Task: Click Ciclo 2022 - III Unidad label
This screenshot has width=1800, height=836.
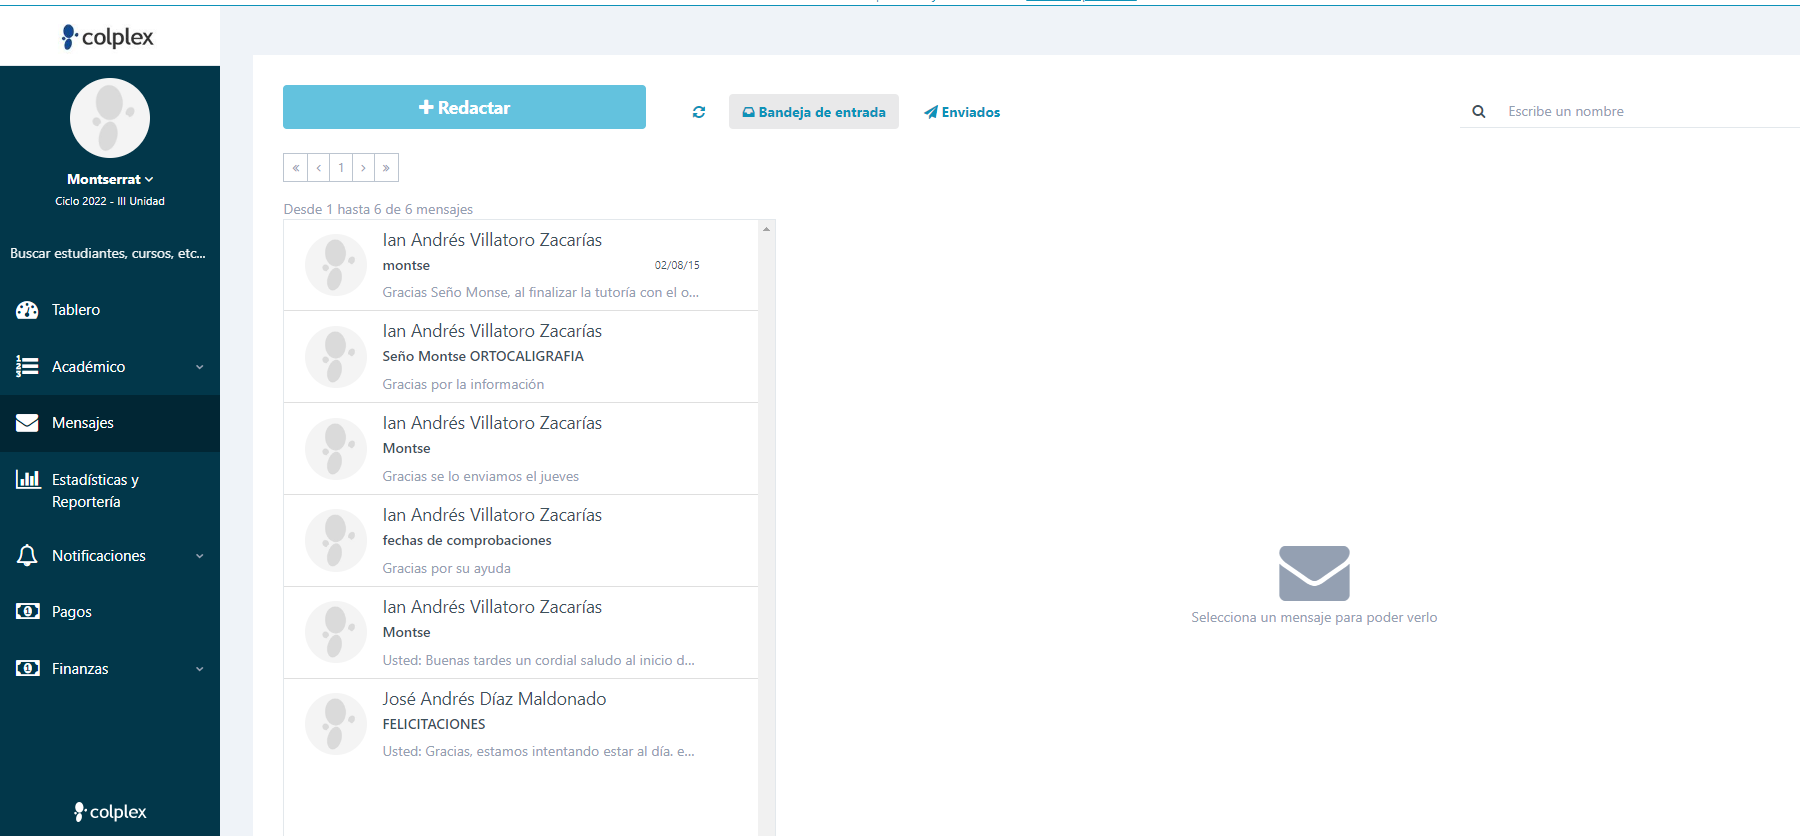Action: pos(110,201)
